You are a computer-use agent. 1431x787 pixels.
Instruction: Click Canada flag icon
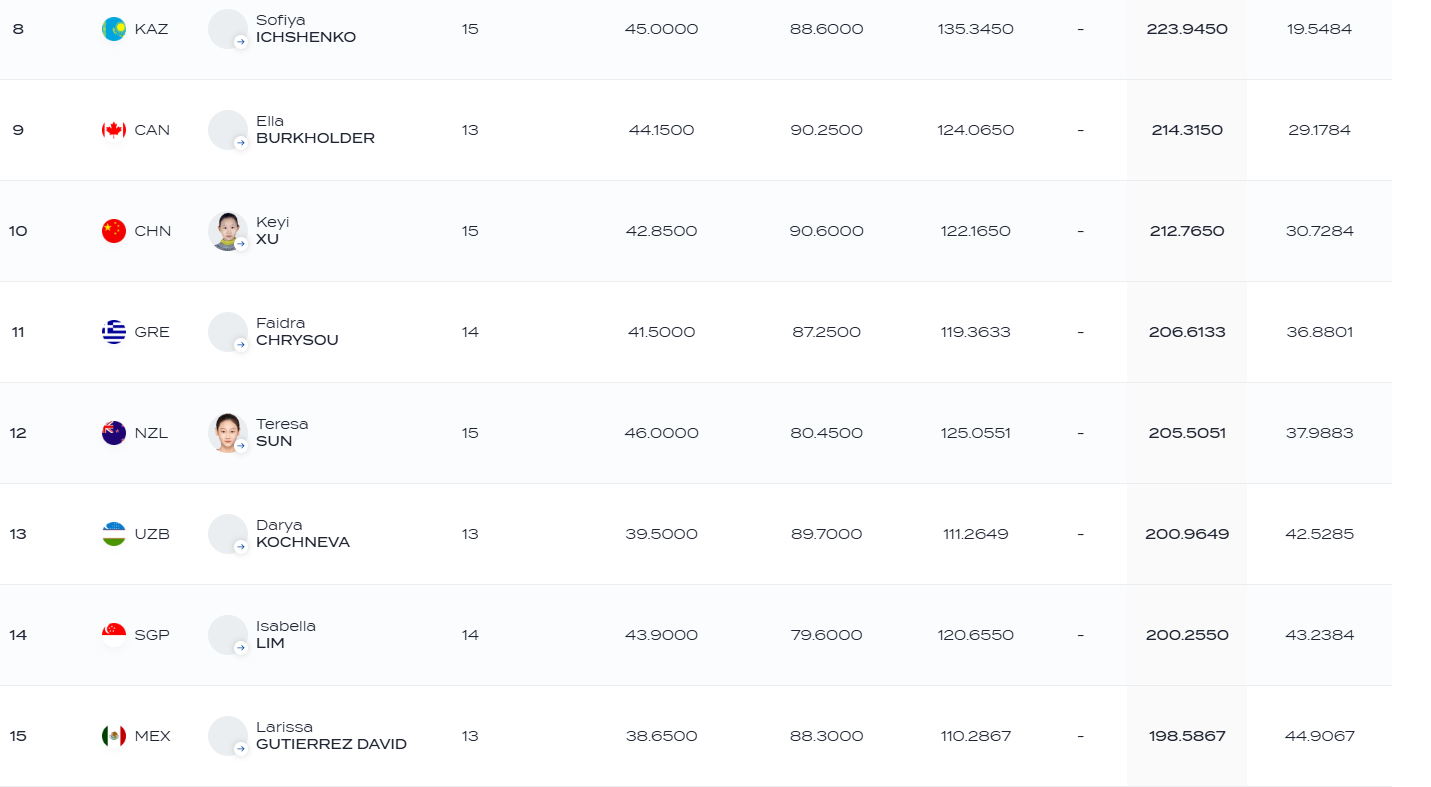click(114, 130)
